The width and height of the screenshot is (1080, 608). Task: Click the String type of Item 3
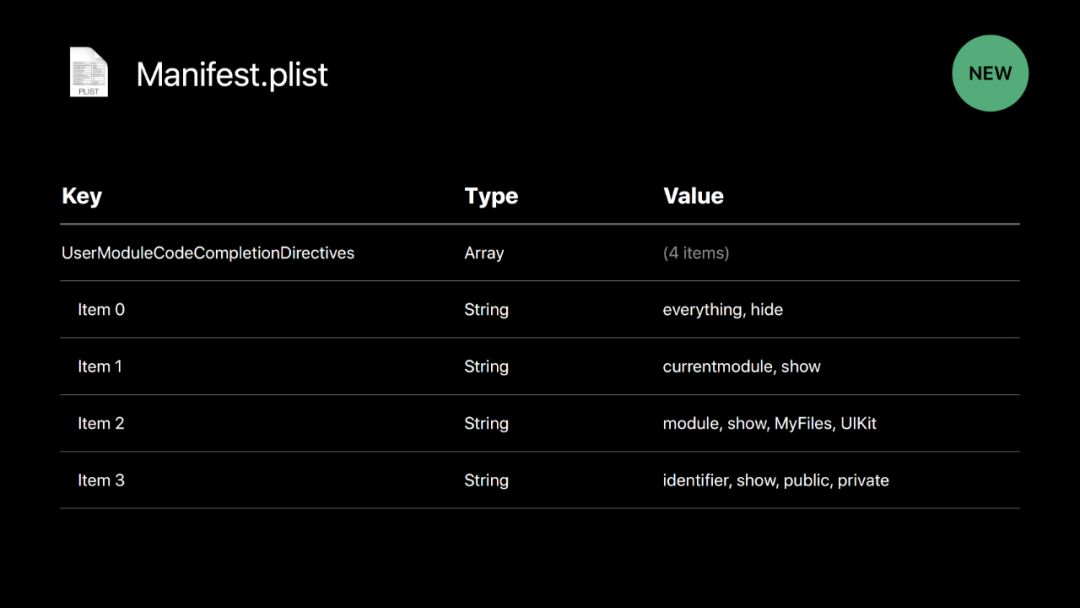486,481
